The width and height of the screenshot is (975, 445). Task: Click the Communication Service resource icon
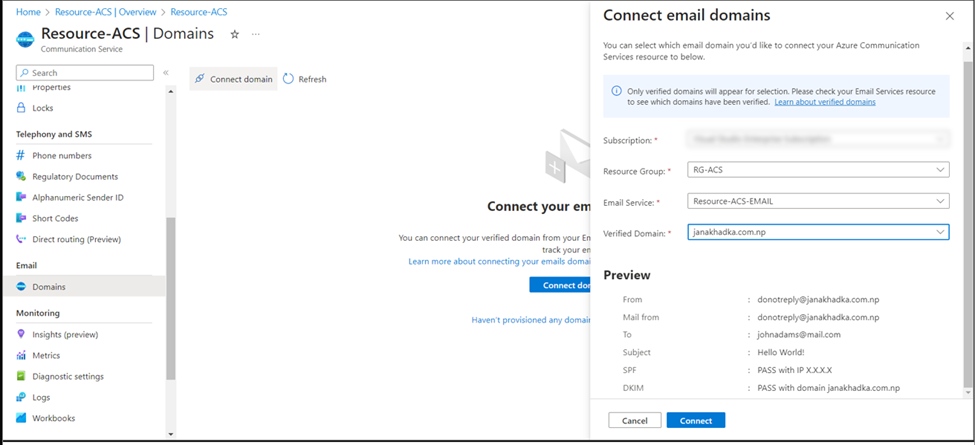25,39
